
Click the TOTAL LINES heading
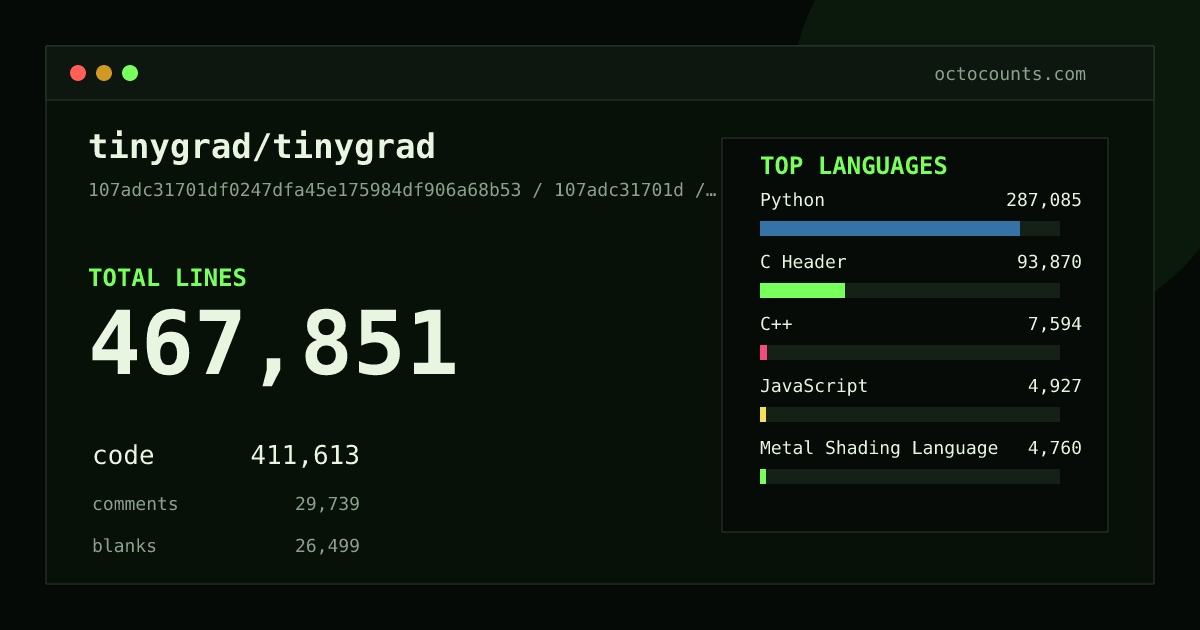click(167, 278)
